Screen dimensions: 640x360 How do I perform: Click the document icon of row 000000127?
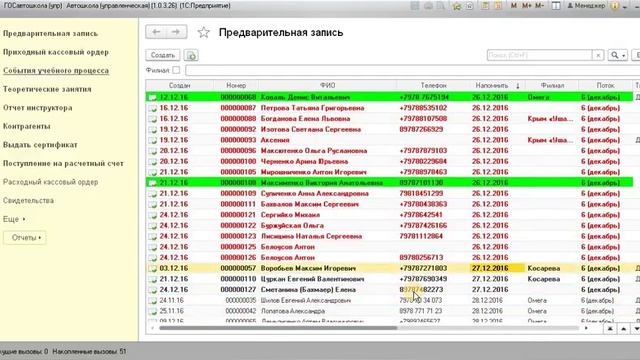point(152,290)
